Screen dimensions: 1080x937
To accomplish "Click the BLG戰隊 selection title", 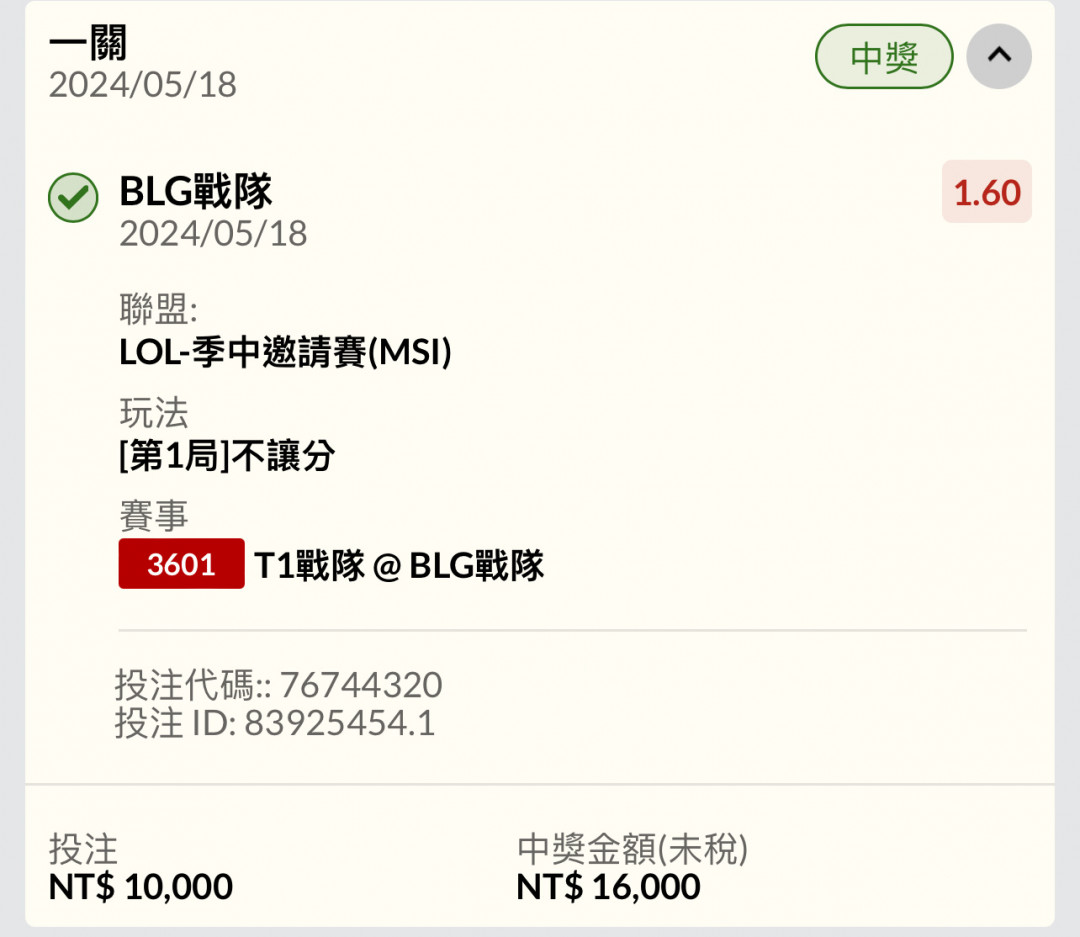I will coord(196,191).
